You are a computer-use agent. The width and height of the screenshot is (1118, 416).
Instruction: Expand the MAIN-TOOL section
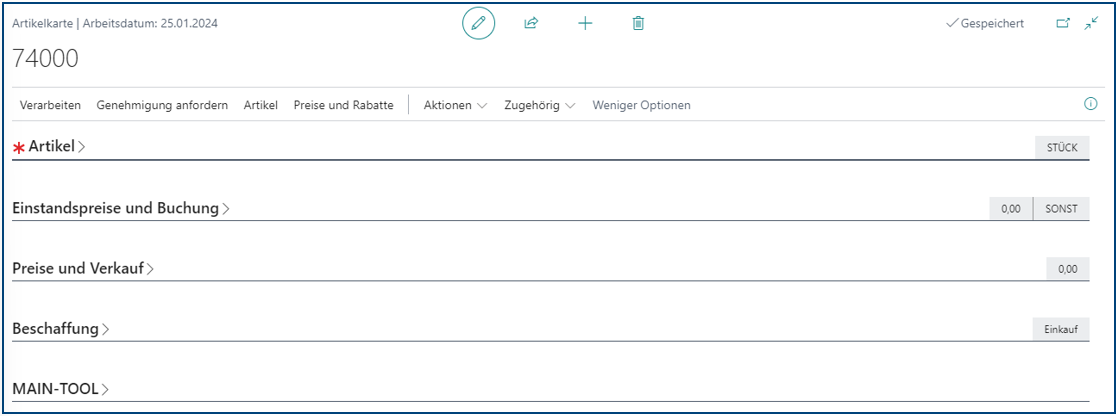61,389
